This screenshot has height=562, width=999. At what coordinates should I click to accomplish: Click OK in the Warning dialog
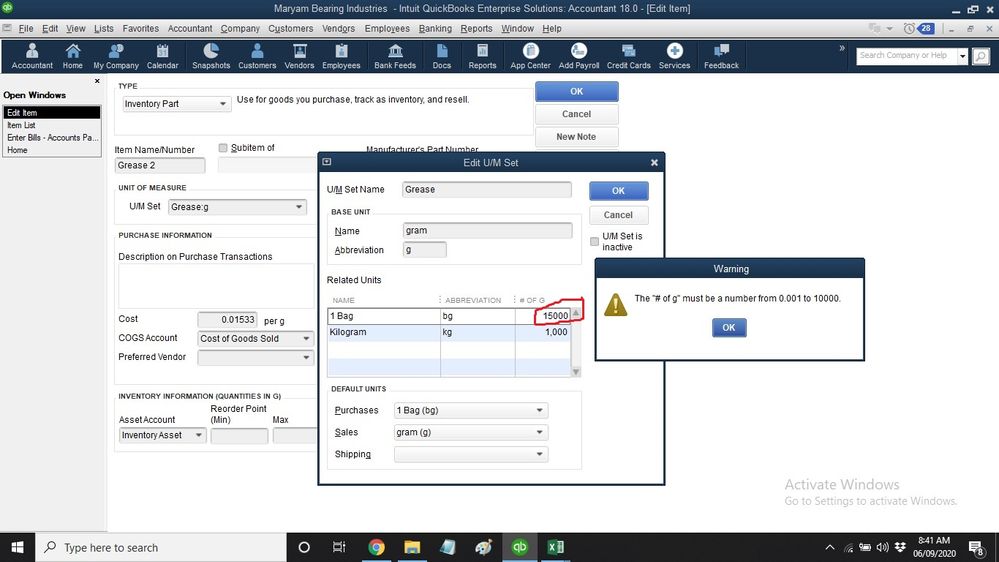click(x=729, y=328)
